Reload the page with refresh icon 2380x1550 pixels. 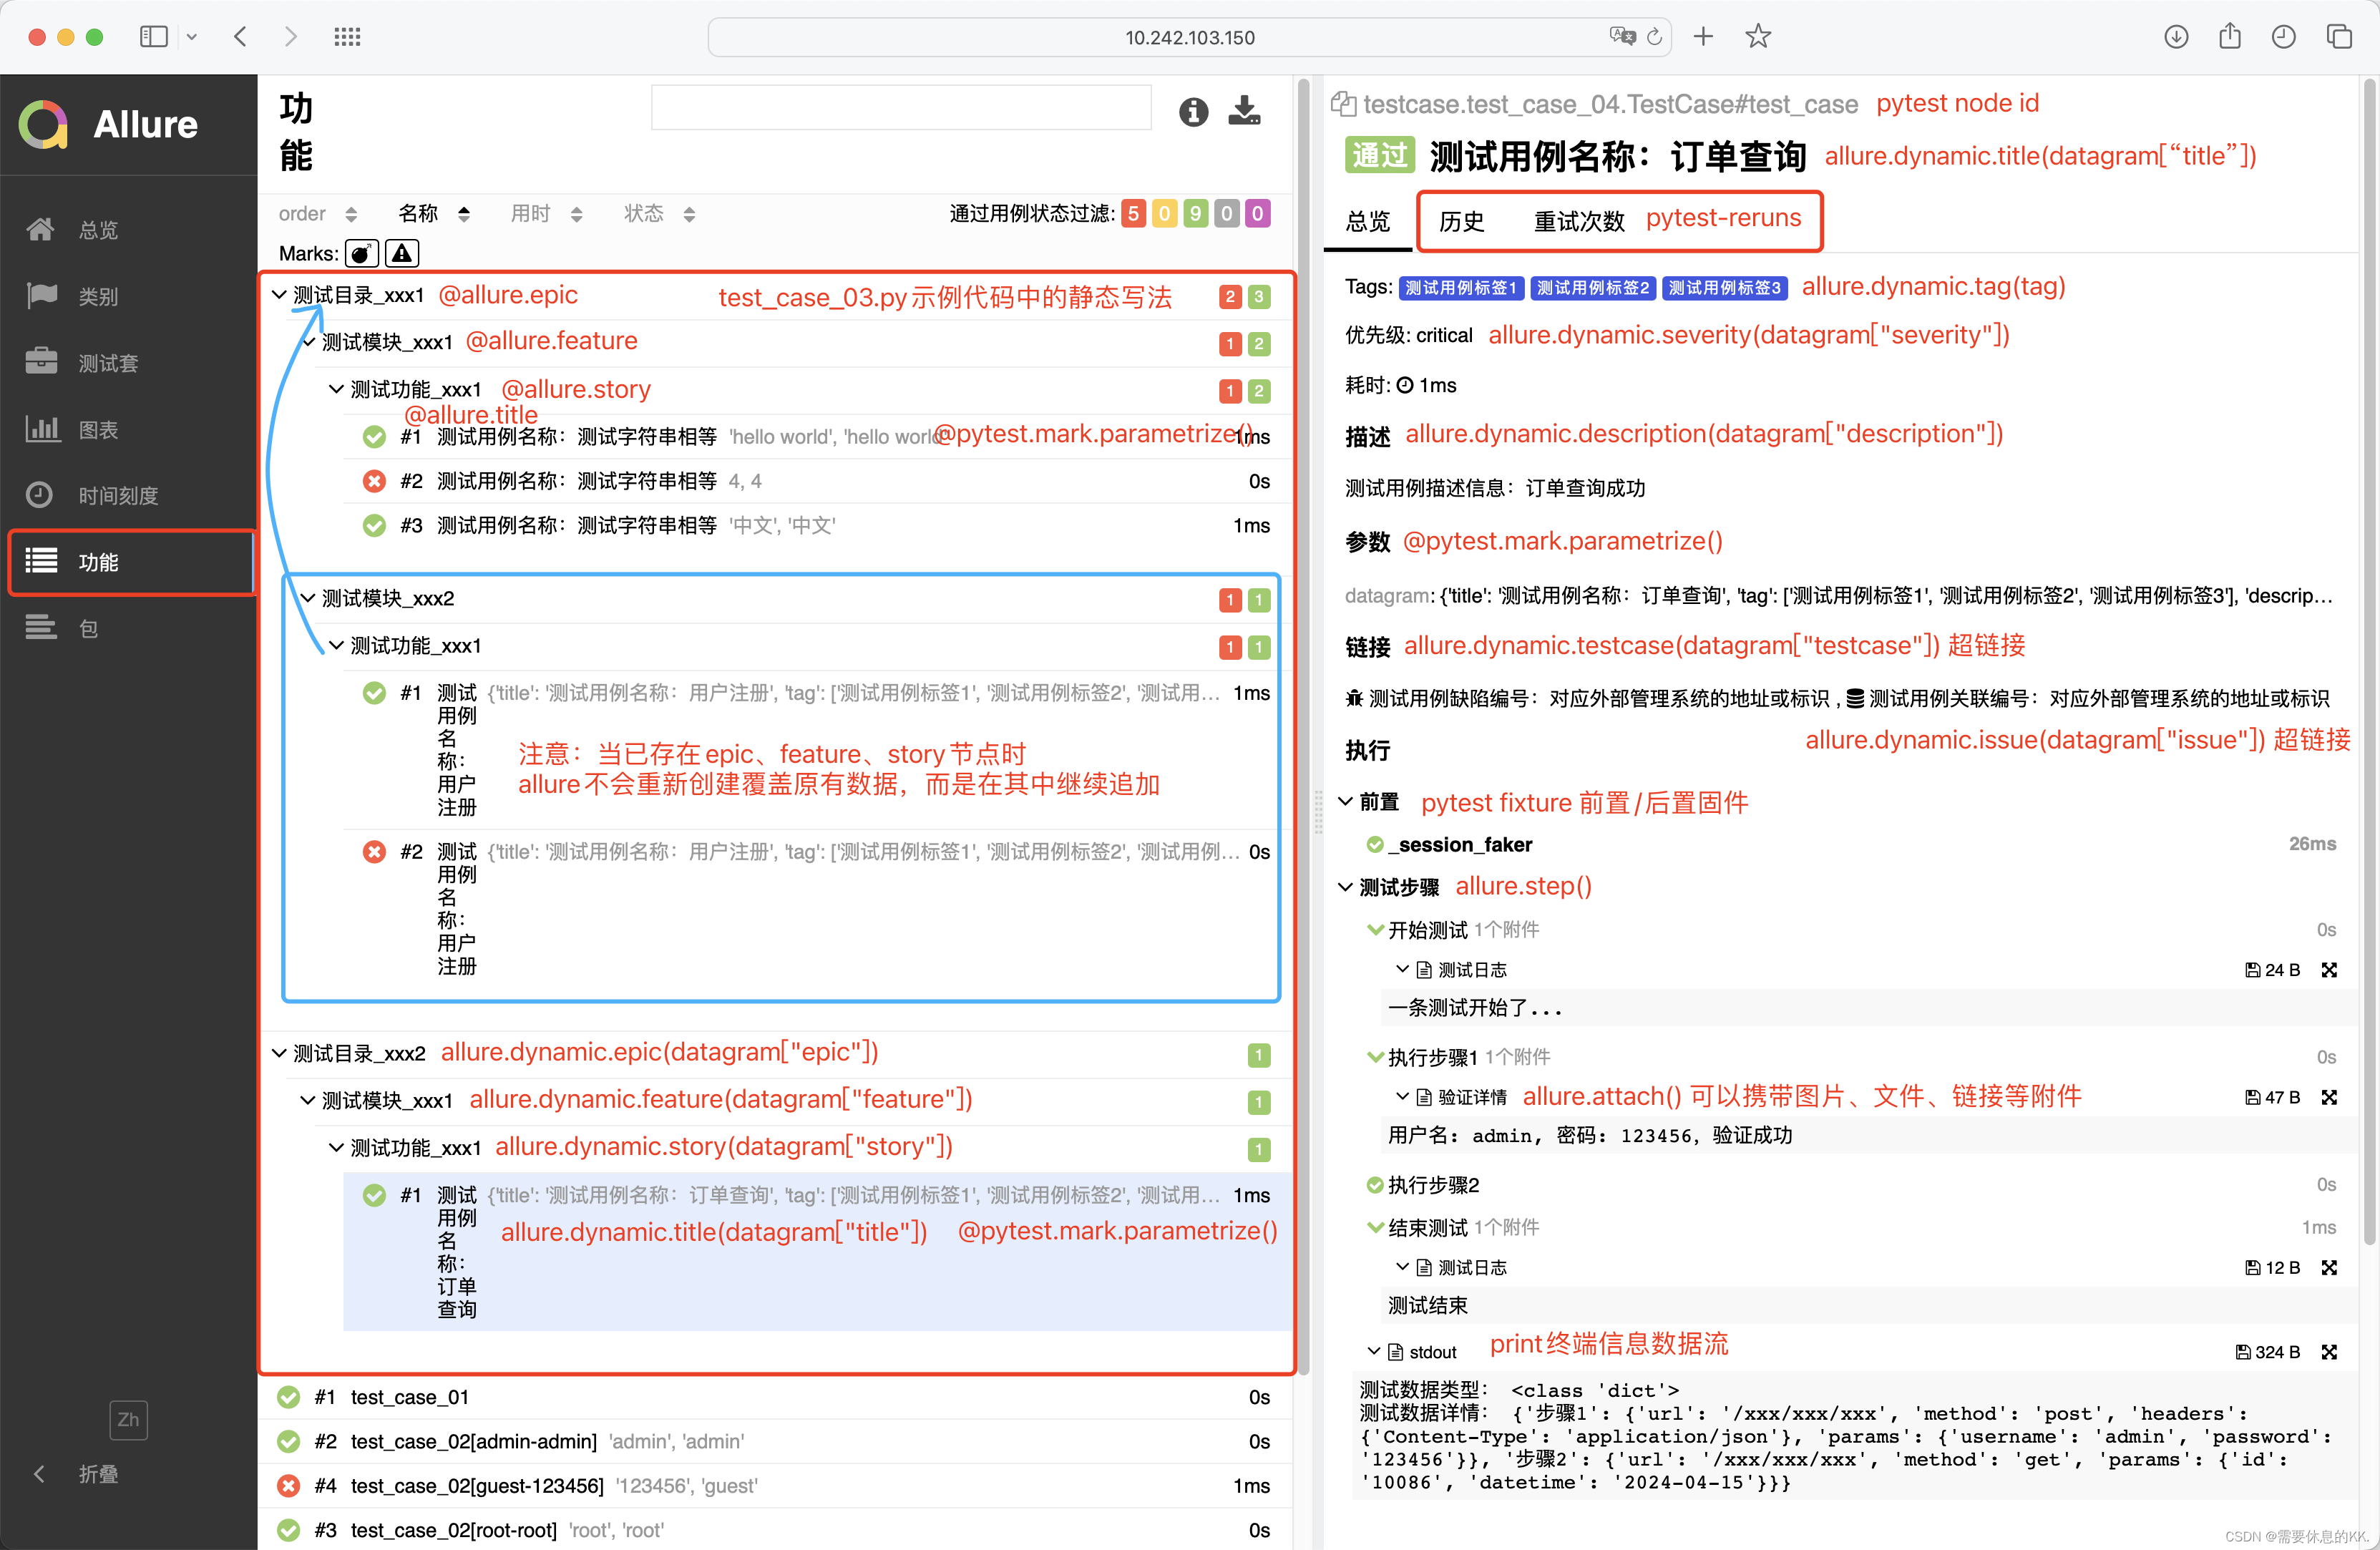tap(1654, 37)
